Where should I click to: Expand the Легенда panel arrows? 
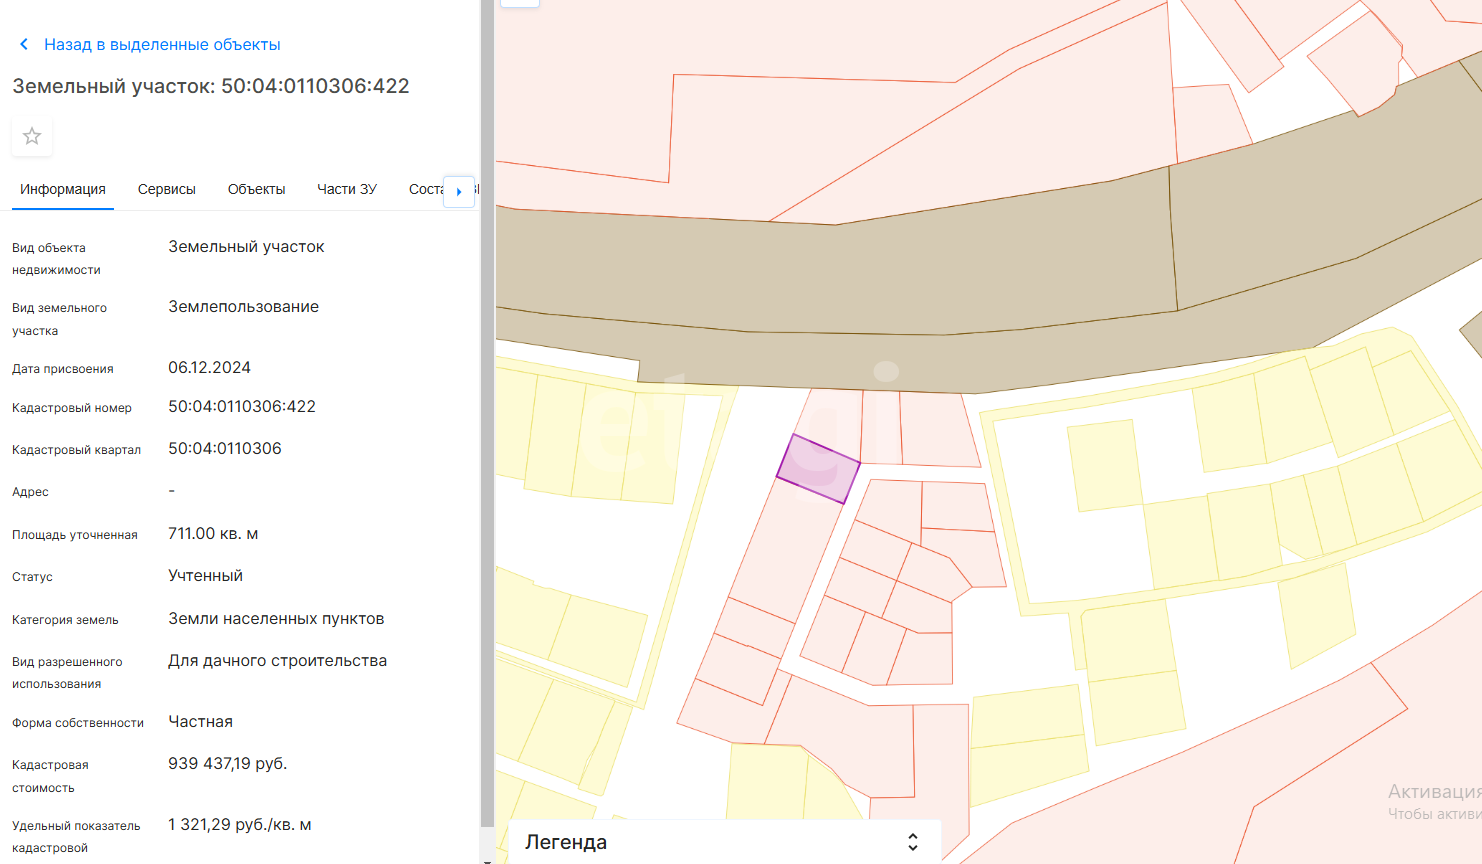tap(912, 842)
